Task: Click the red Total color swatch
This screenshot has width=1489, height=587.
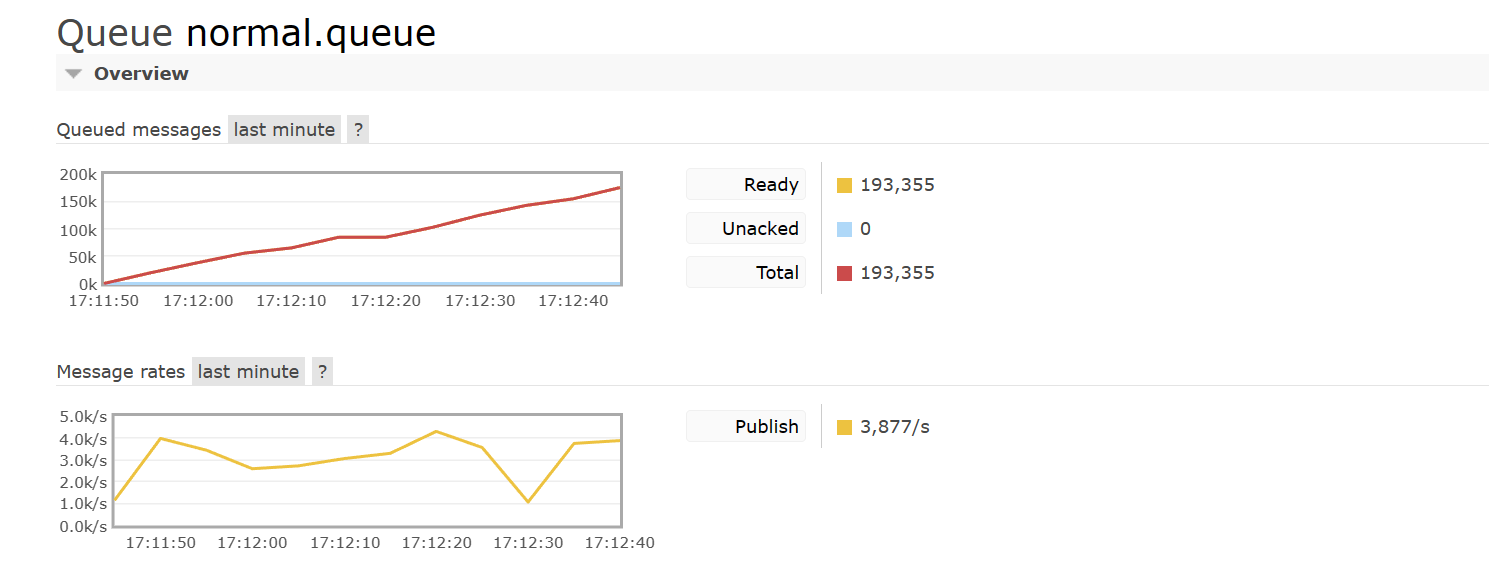Action: [844, 273]
